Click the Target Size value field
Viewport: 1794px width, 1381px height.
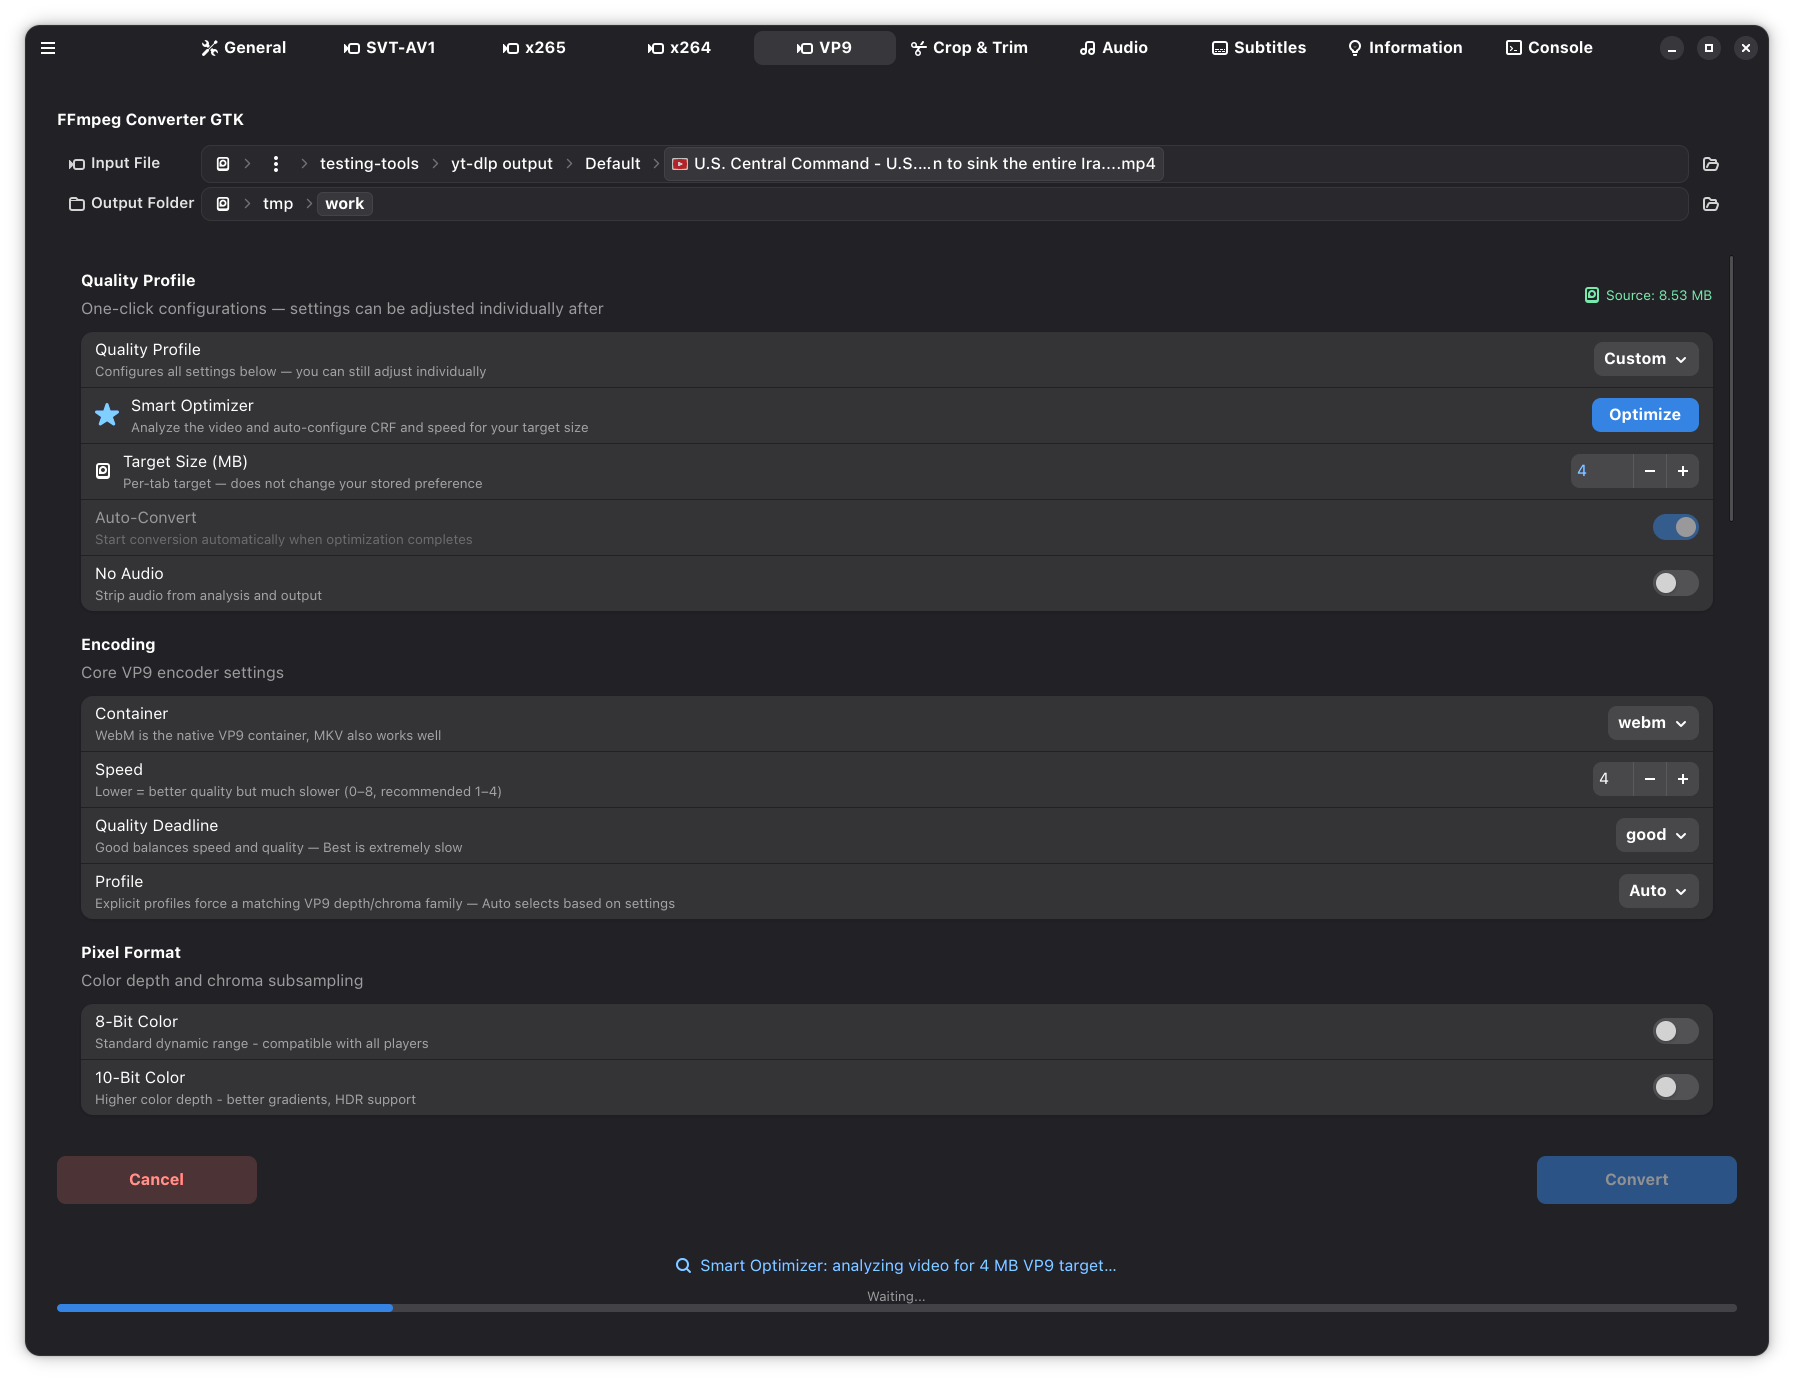1601,471
